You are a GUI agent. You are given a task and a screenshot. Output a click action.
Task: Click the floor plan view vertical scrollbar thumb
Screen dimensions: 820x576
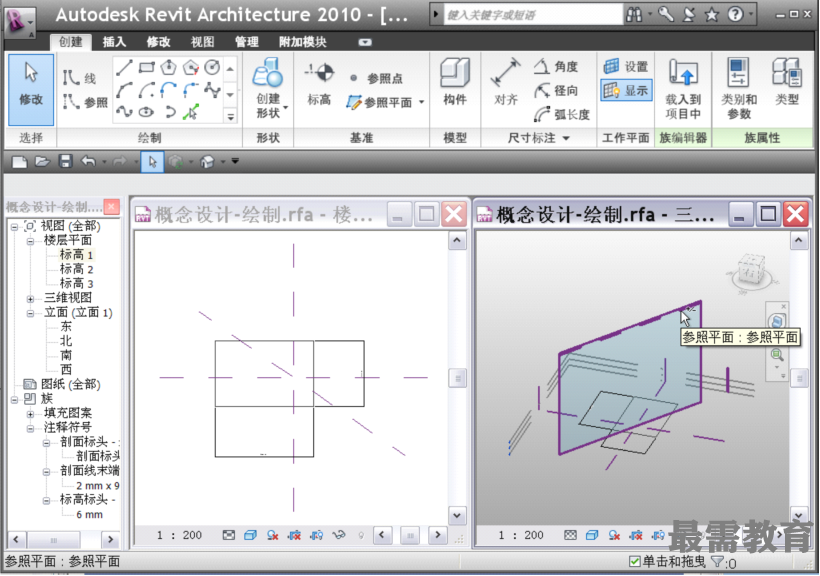[458, 378]
